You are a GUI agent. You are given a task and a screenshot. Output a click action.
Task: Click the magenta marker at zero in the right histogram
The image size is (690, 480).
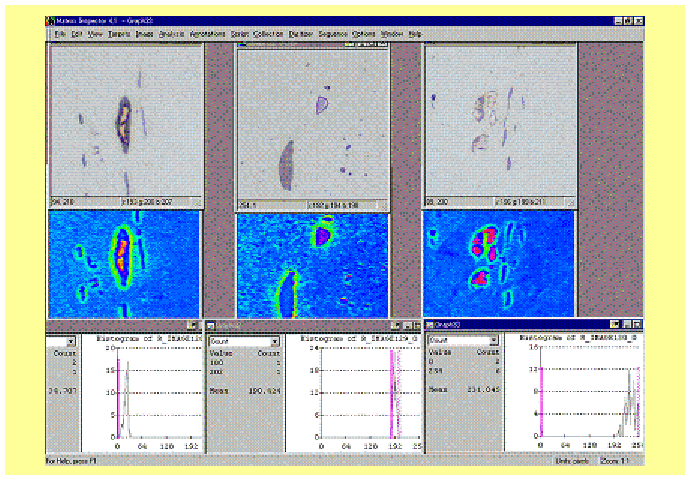[541, 401]
